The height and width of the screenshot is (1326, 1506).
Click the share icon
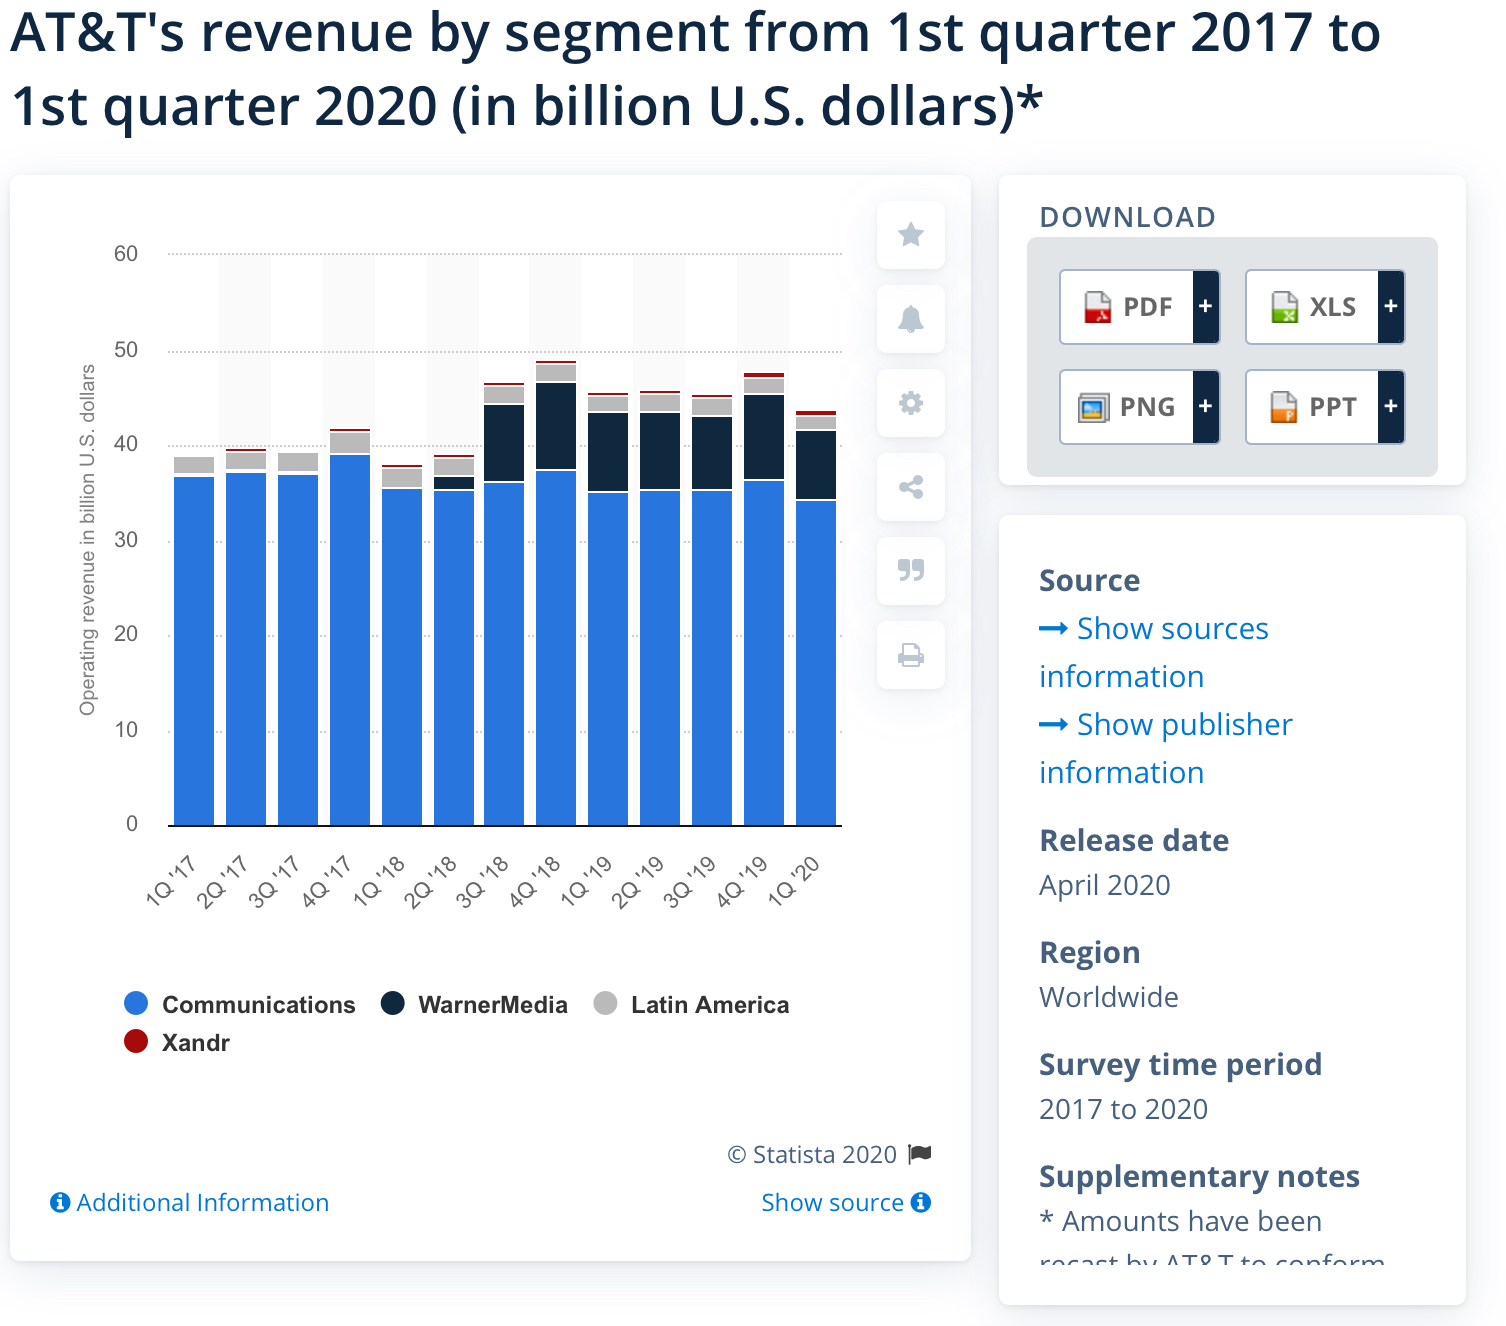pyautogui.click(x=910, y=487)
